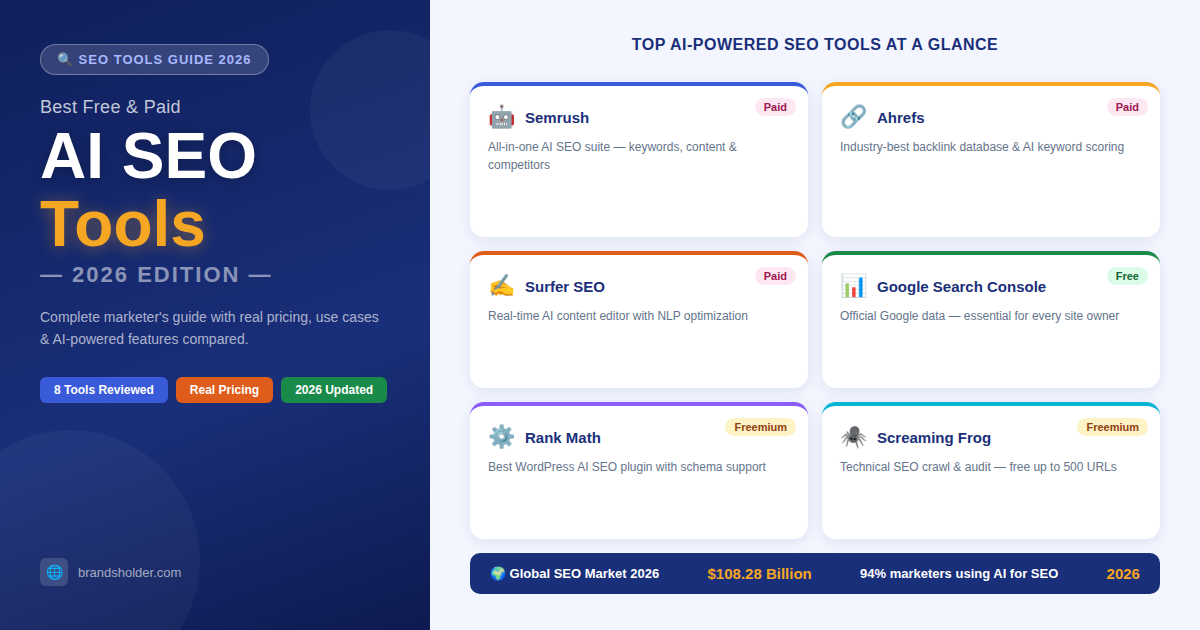
Task: Click the "Top AI-Powered SEO Tools at a Glance" heading
Action: (x=815, y=45)
